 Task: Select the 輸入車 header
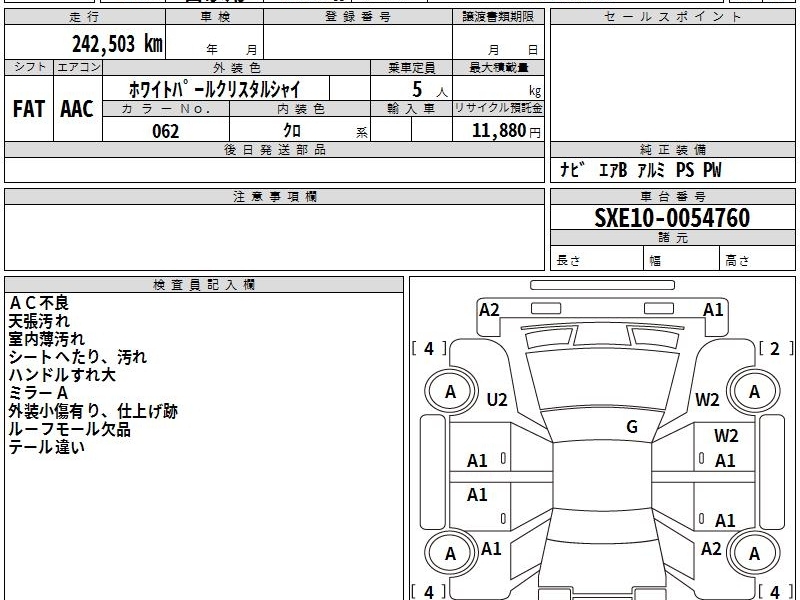pyautogui.click(x=411, y=109)
